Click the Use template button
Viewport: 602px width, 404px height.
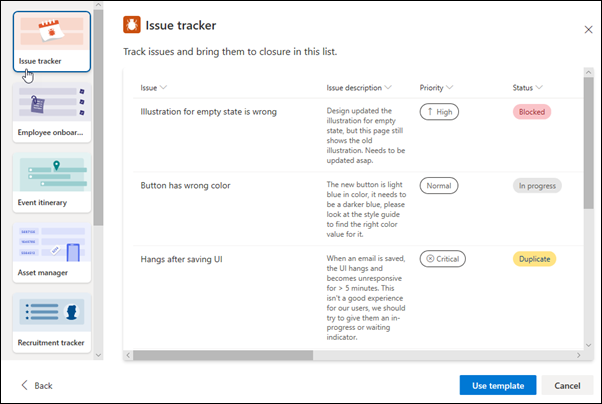pos(498,385)
